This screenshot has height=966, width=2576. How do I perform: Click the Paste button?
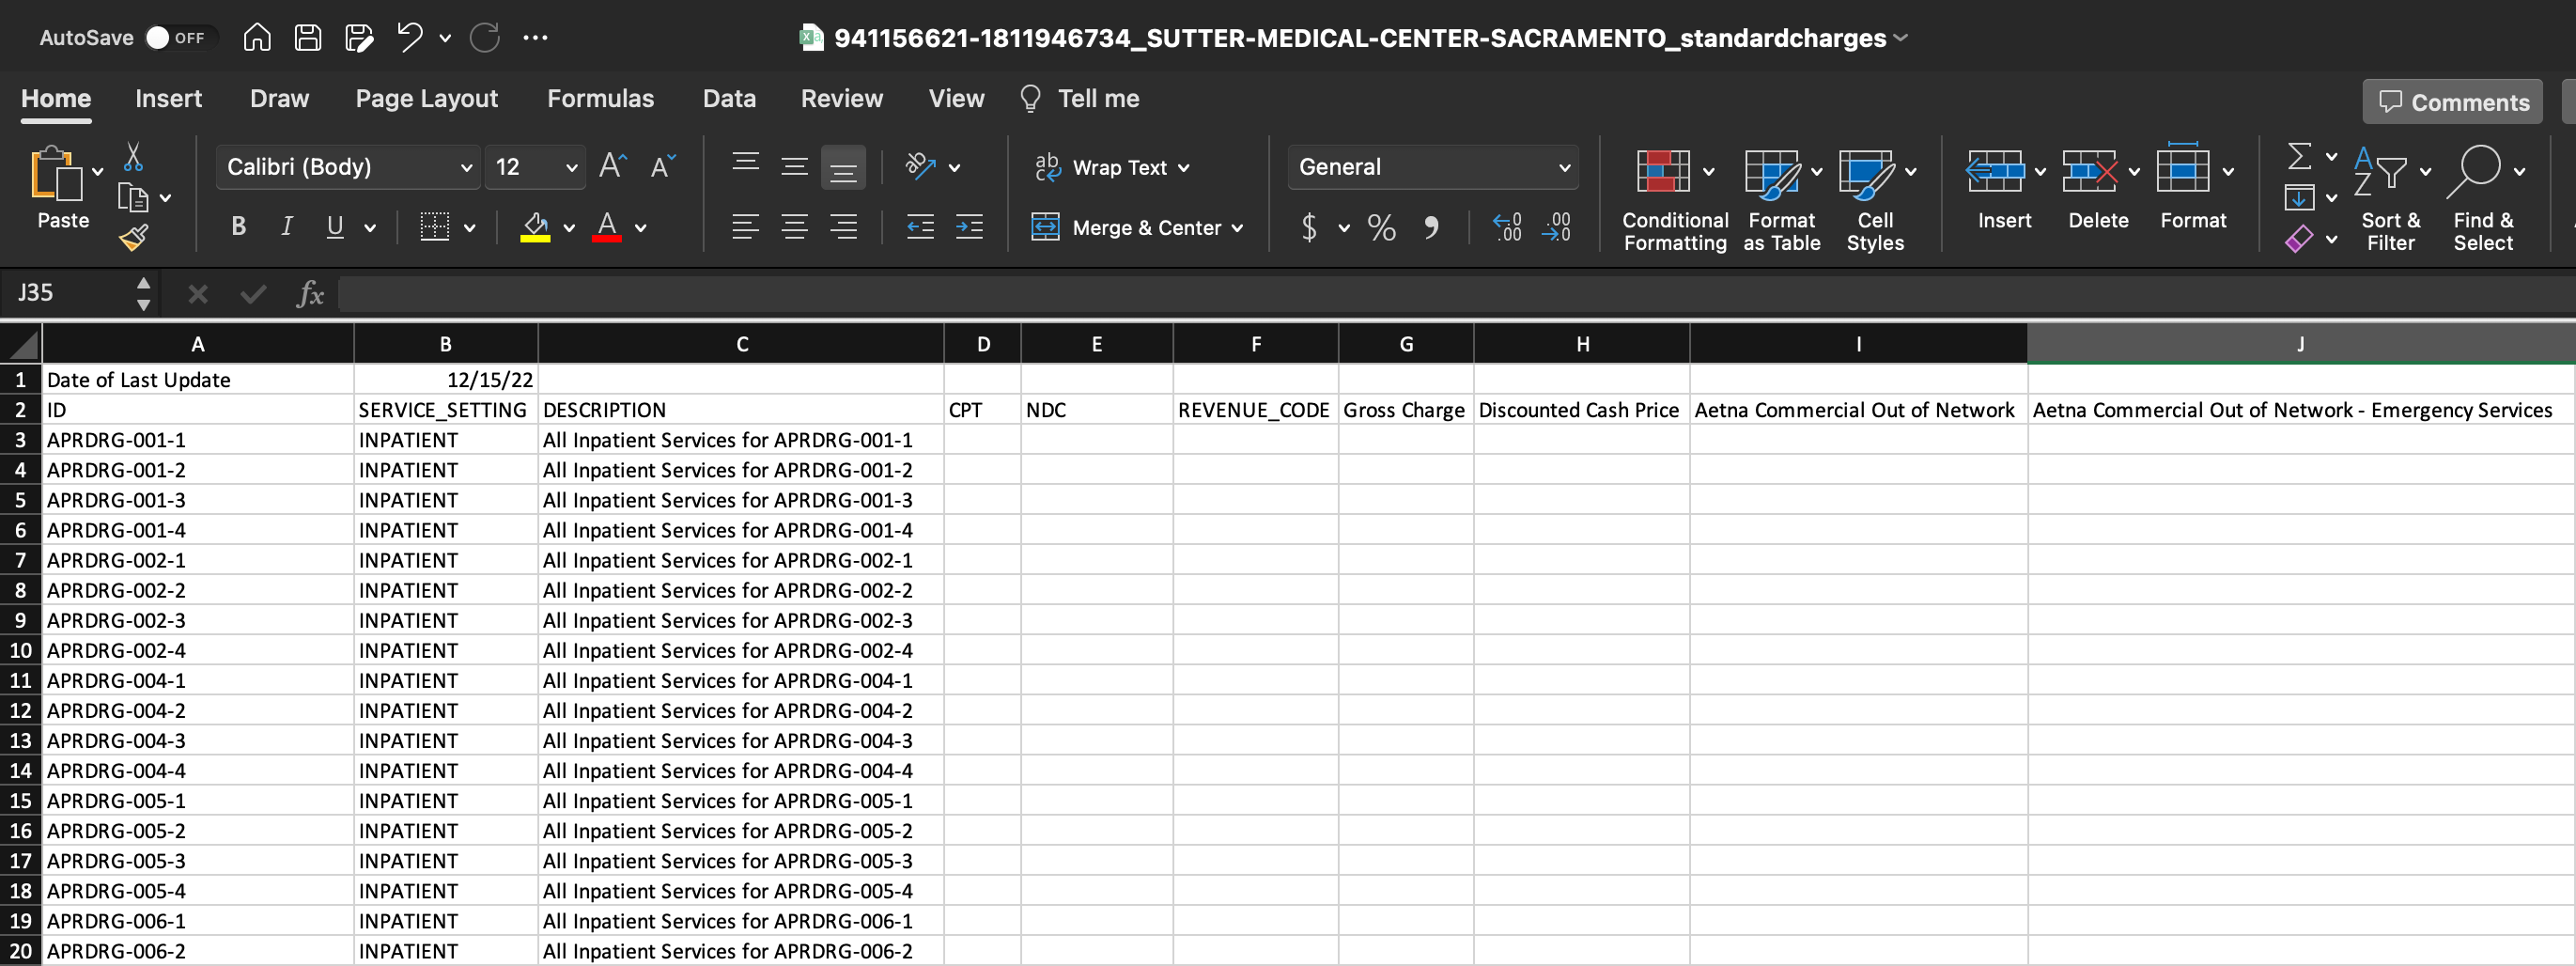tap(63, 187)
